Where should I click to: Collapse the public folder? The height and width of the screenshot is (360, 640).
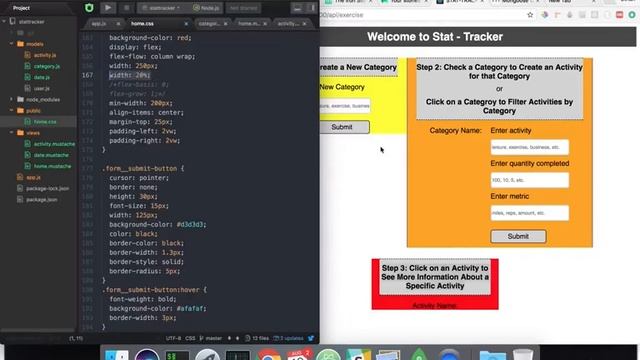(12, 110)
